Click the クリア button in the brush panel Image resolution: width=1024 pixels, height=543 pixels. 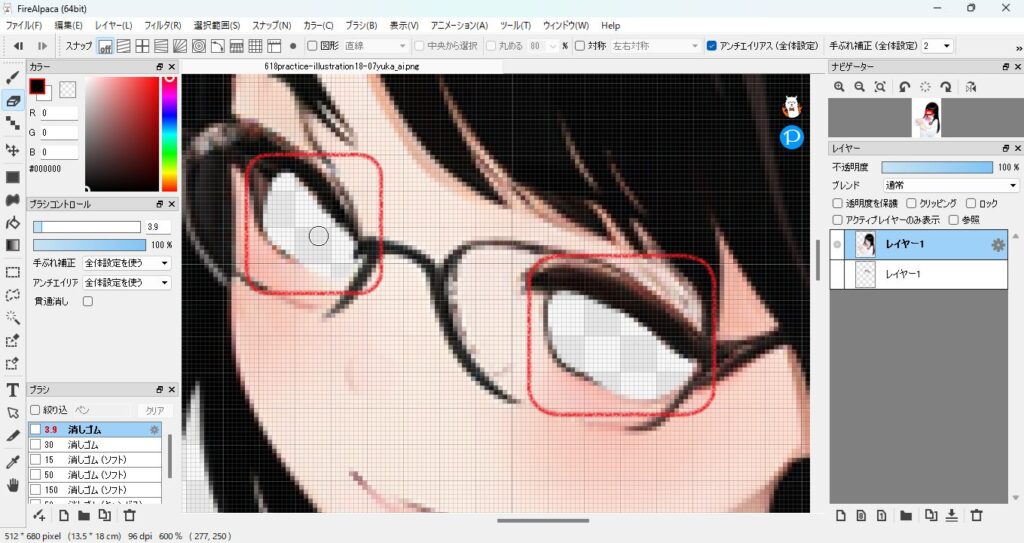click(x=155, y=410)
